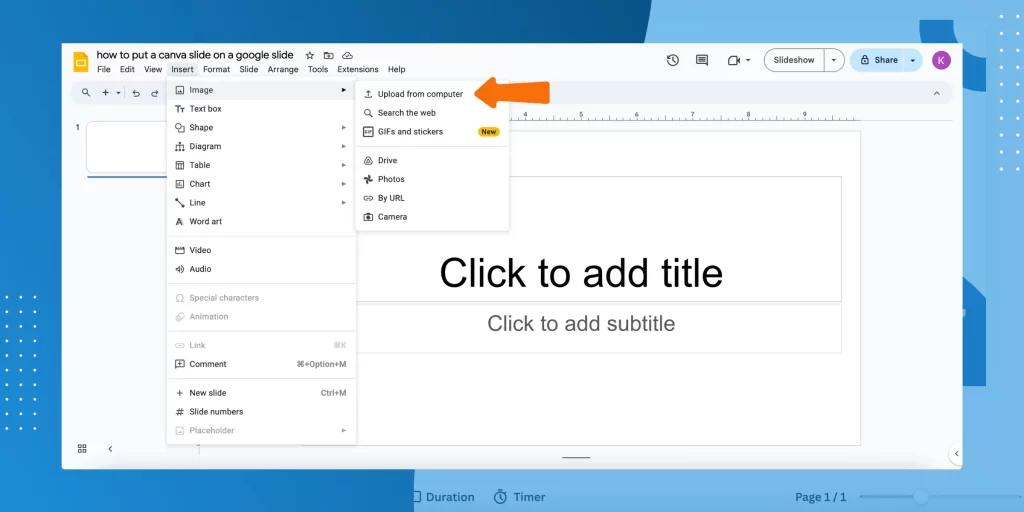Open the meeting camera dropdown arrow
Image resolution: width=1024 pixels, height=512 pixels.
(748, 60)
